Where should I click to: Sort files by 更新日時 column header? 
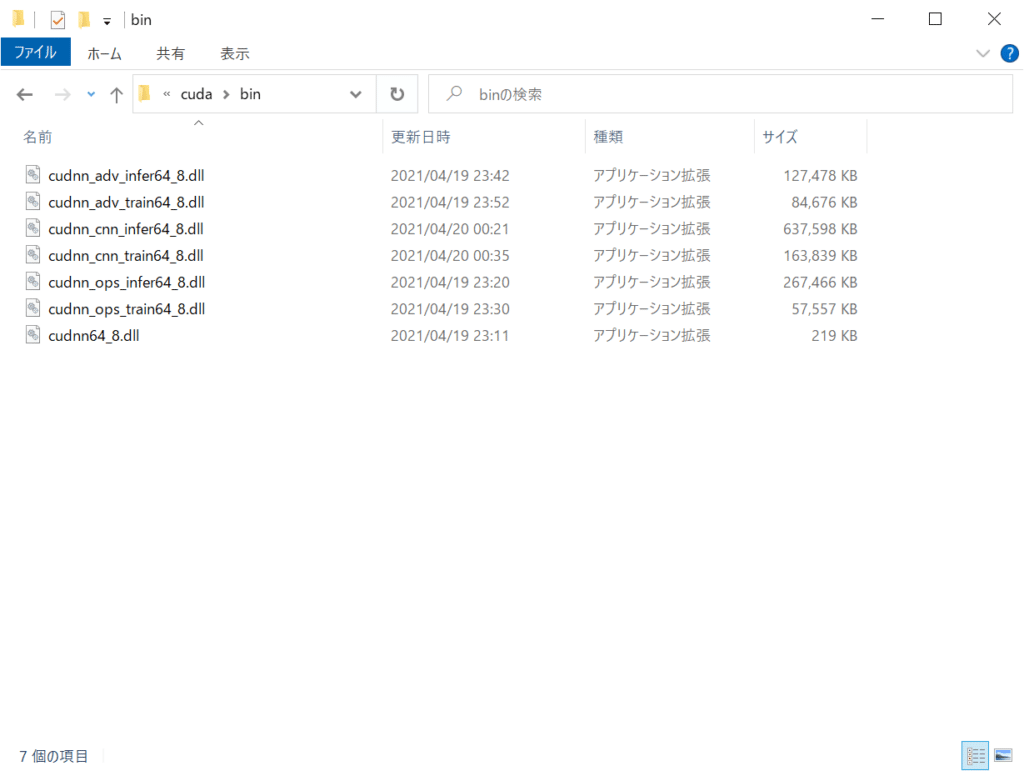point(420,137)
